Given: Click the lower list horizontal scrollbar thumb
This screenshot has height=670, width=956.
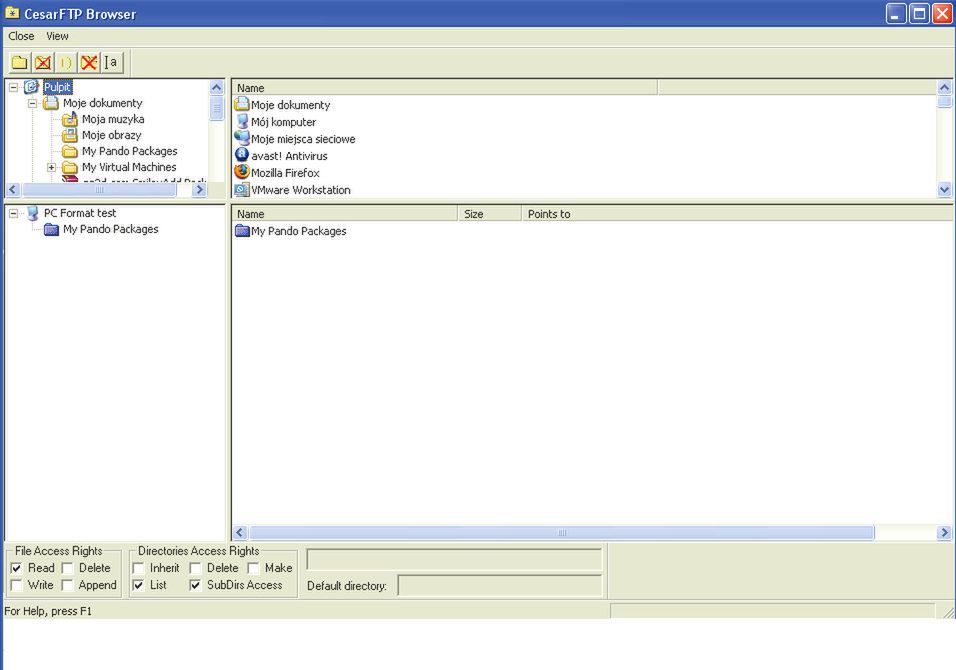Looking at the screenshot, I should pyautogui.click(x=562, y=533).
